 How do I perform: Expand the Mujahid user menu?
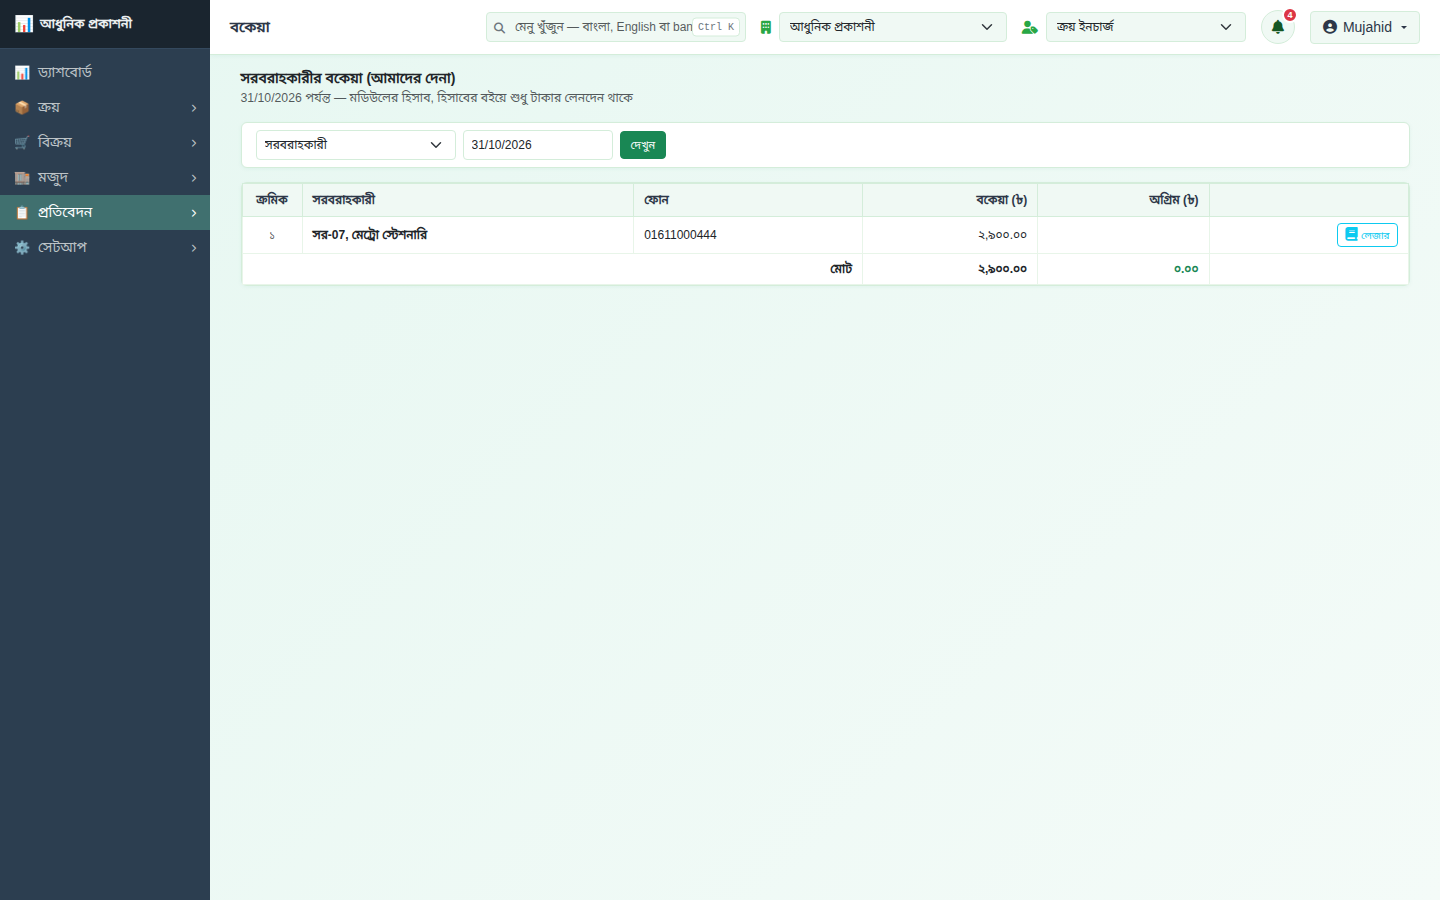coord(1364,27)
